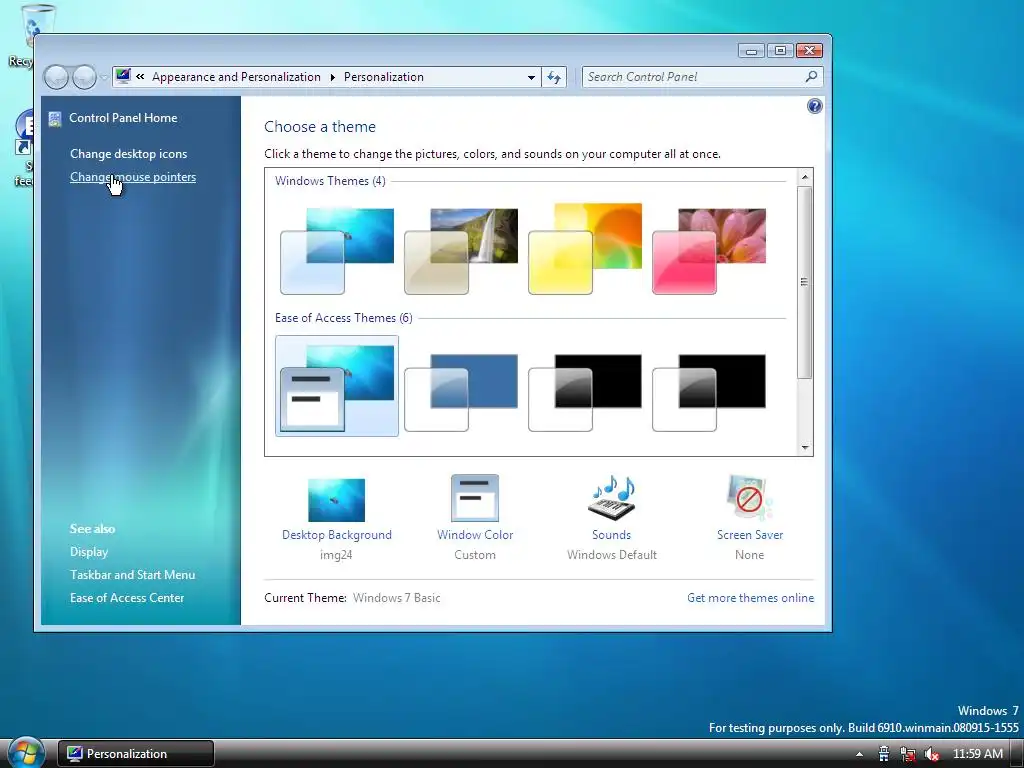
Task: Show hidden tray icons arrow
Action: click(x=859, y=754)
